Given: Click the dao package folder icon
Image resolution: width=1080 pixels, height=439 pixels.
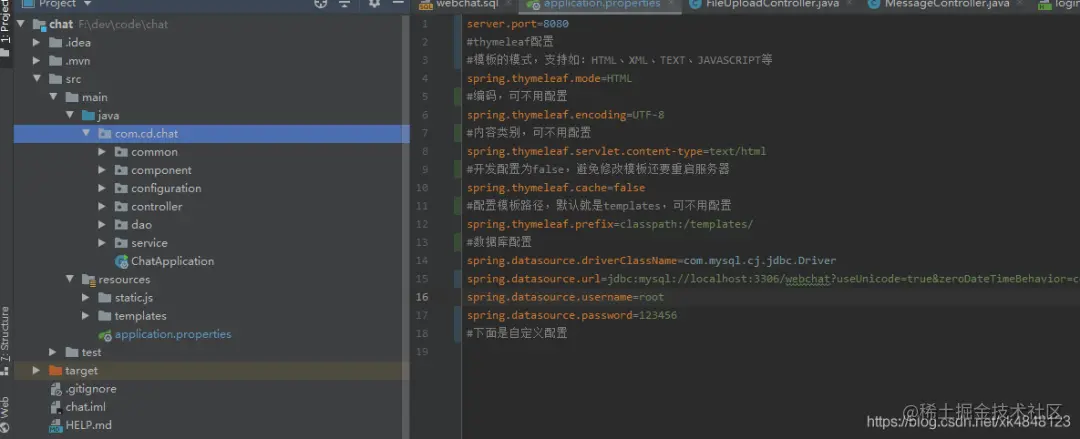Looking at the screenshot, I should coord(121,225).
